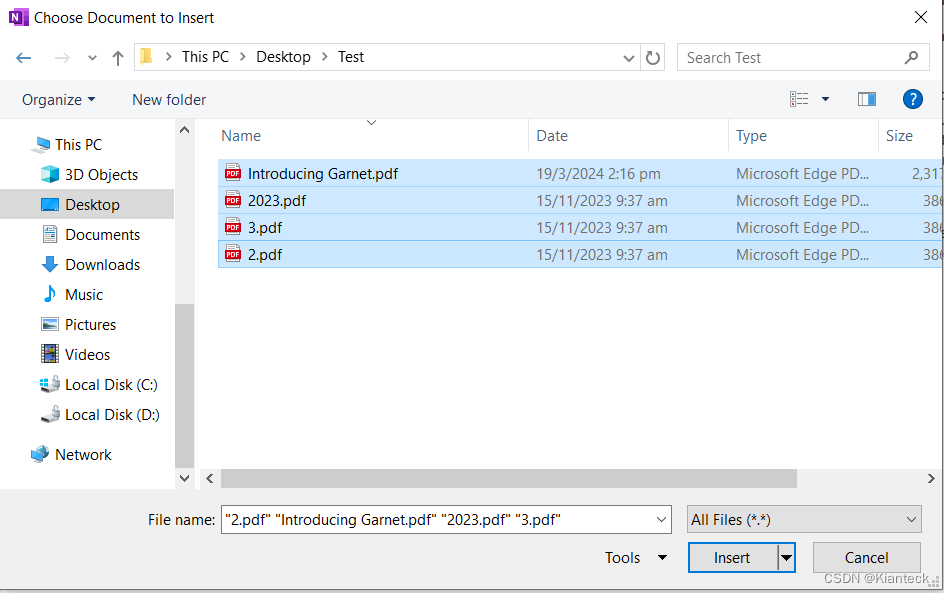Image resolution: width=944 pixels, height=593 pixels.
Task: Click the Show preview pane icon
Action: pos(866,99)
